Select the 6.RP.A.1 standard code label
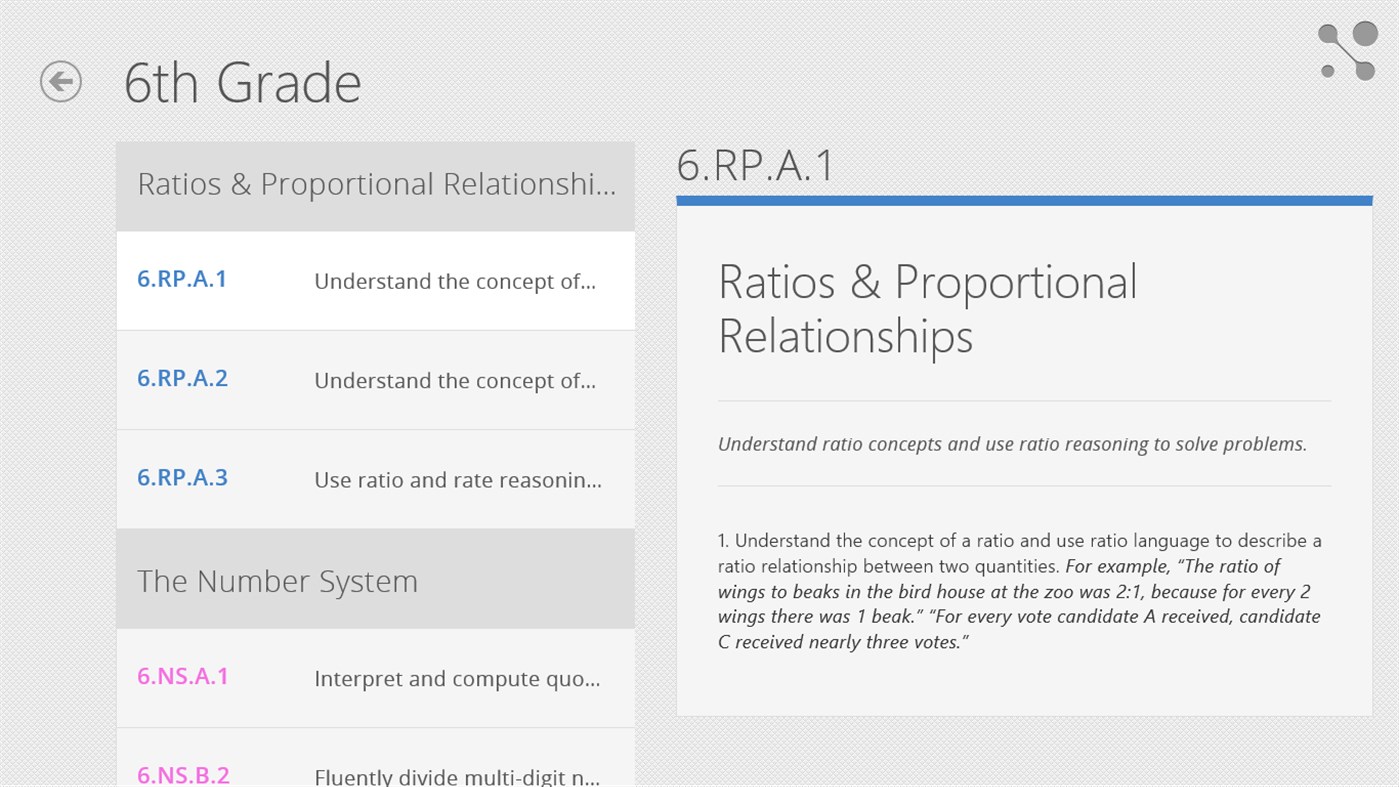 pyautogui.click(x=181, y=279)
